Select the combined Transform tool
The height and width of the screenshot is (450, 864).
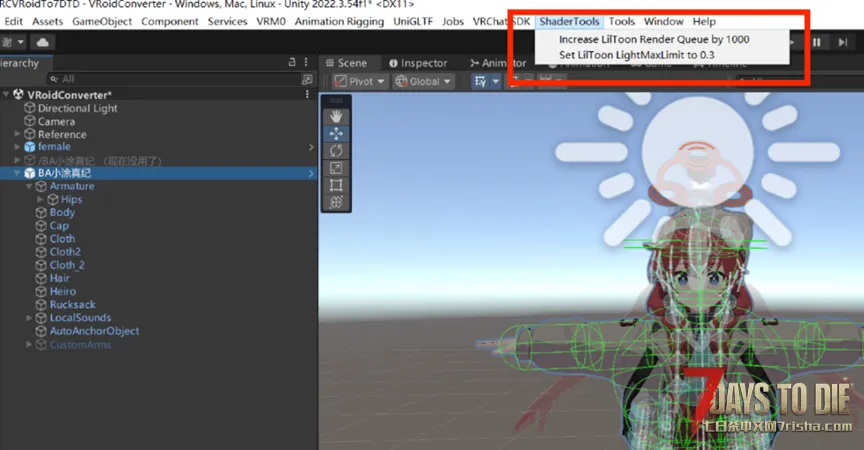(x=336, y=201)
